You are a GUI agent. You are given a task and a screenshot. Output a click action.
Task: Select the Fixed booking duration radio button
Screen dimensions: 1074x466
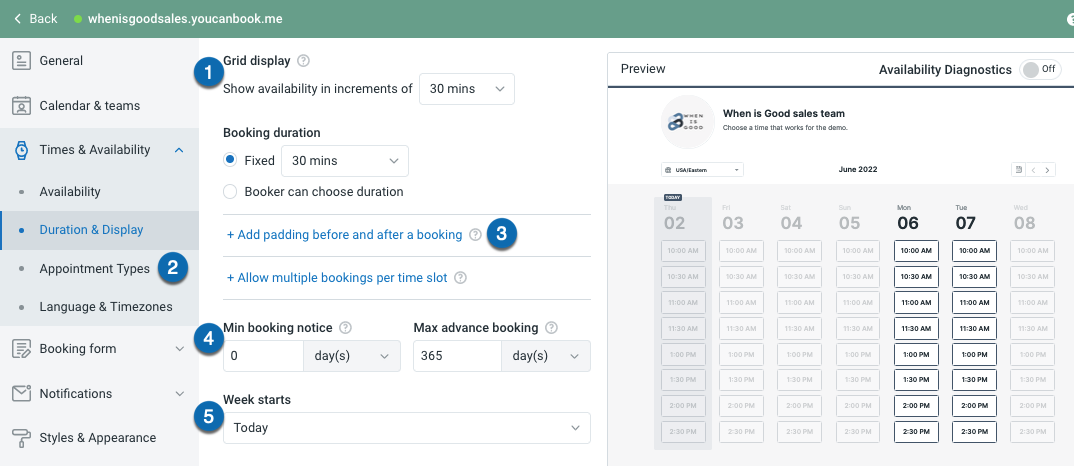pyautogui.click(x=231, y=160)
